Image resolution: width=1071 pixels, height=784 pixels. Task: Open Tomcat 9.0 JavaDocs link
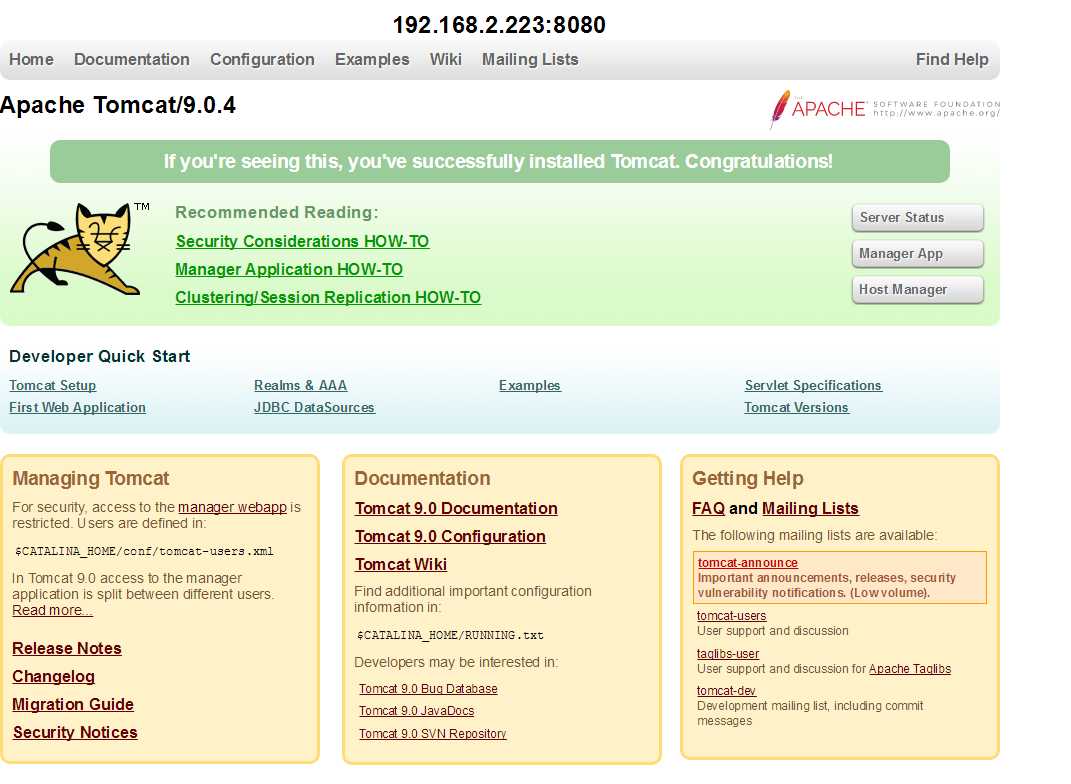point(417,711)
